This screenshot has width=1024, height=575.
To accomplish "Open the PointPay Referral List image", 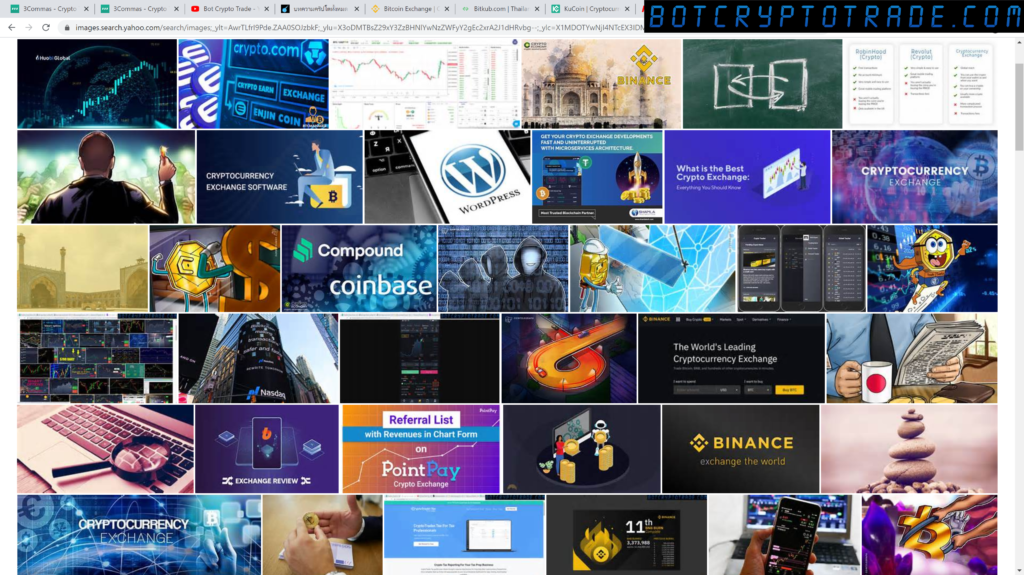I will [421, 448].
